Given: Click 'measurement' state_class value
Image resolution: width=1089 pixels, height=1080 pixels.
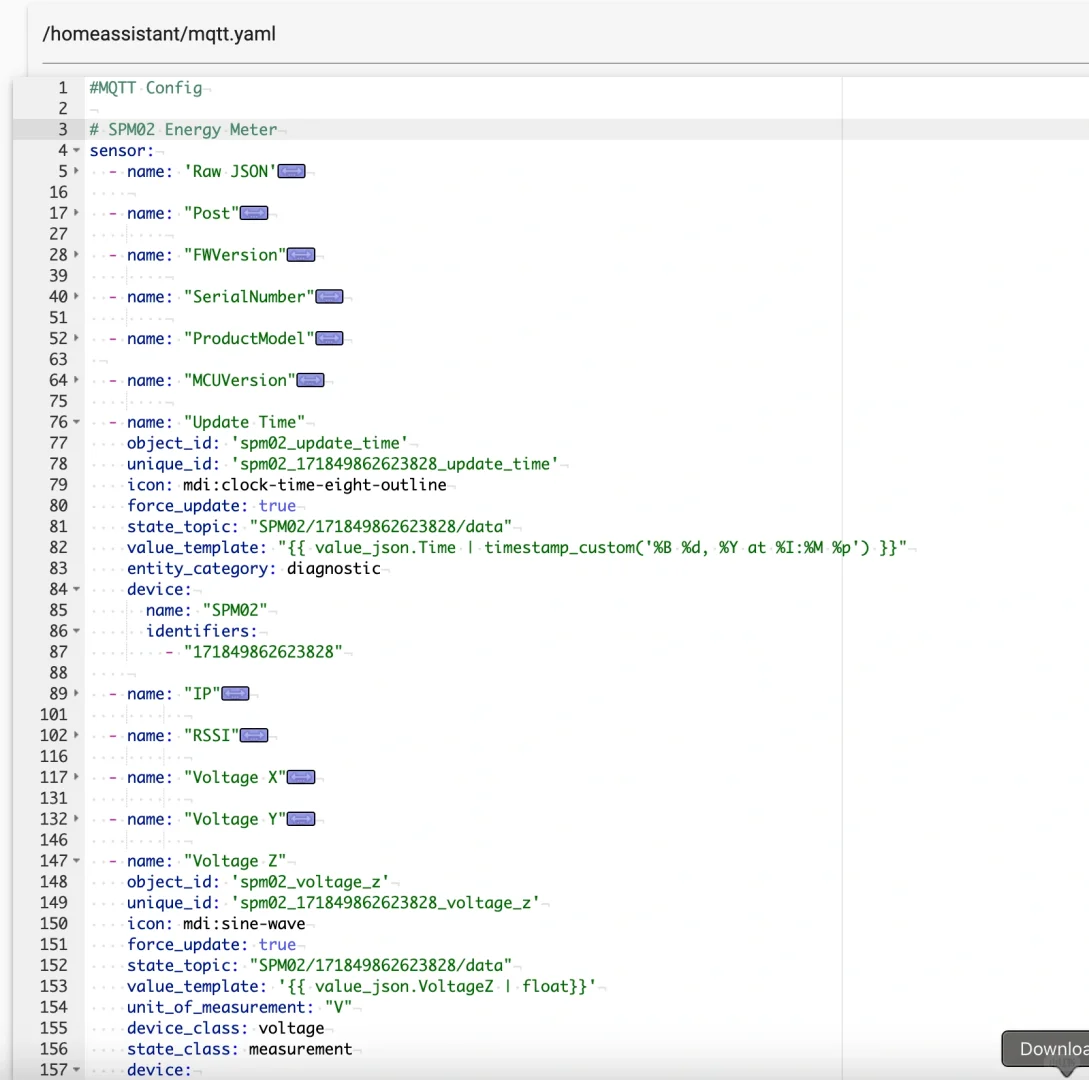Looking at the screenshot, I should click(x=301, y=1049).
